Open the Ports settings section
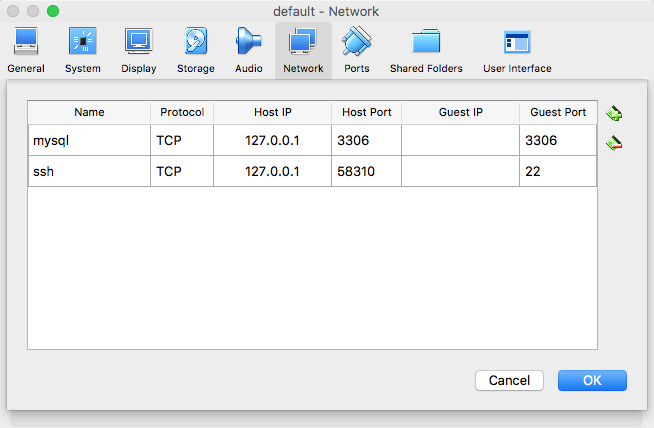This screenshot has height=428, width=654. pos(356,50)
